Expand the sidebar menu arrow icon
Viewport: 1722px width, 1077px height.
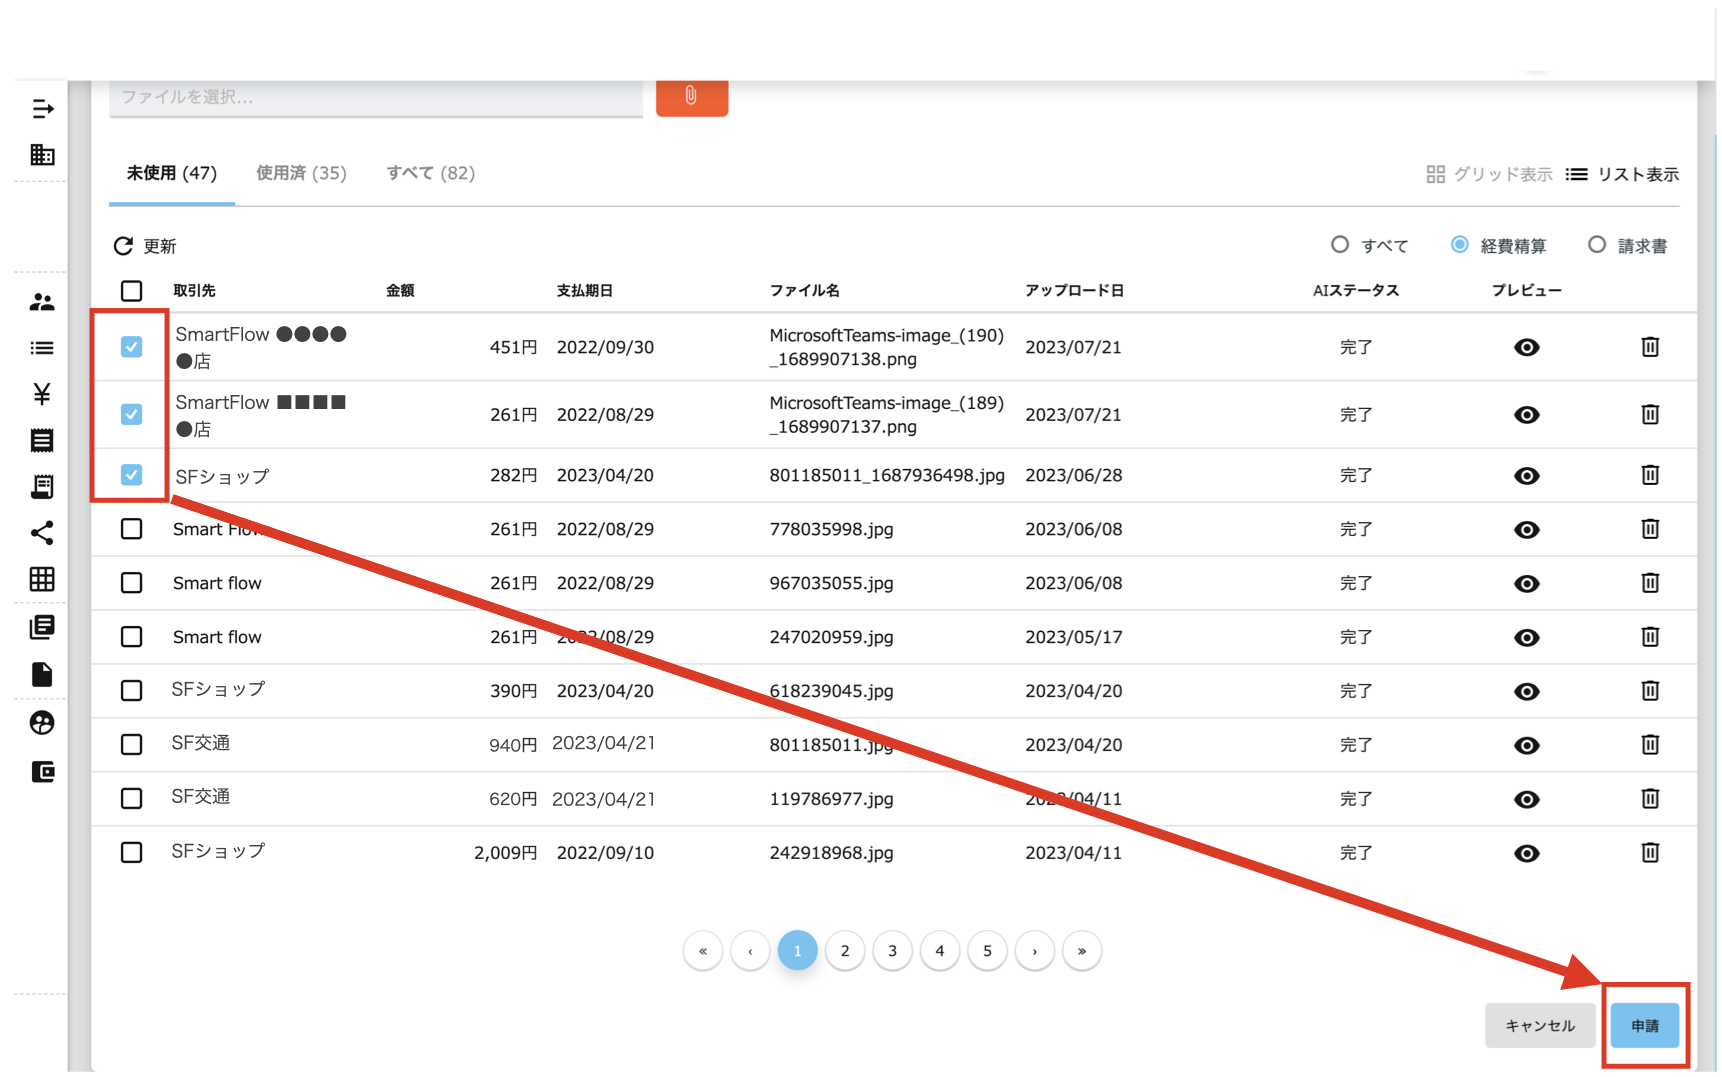42,108
